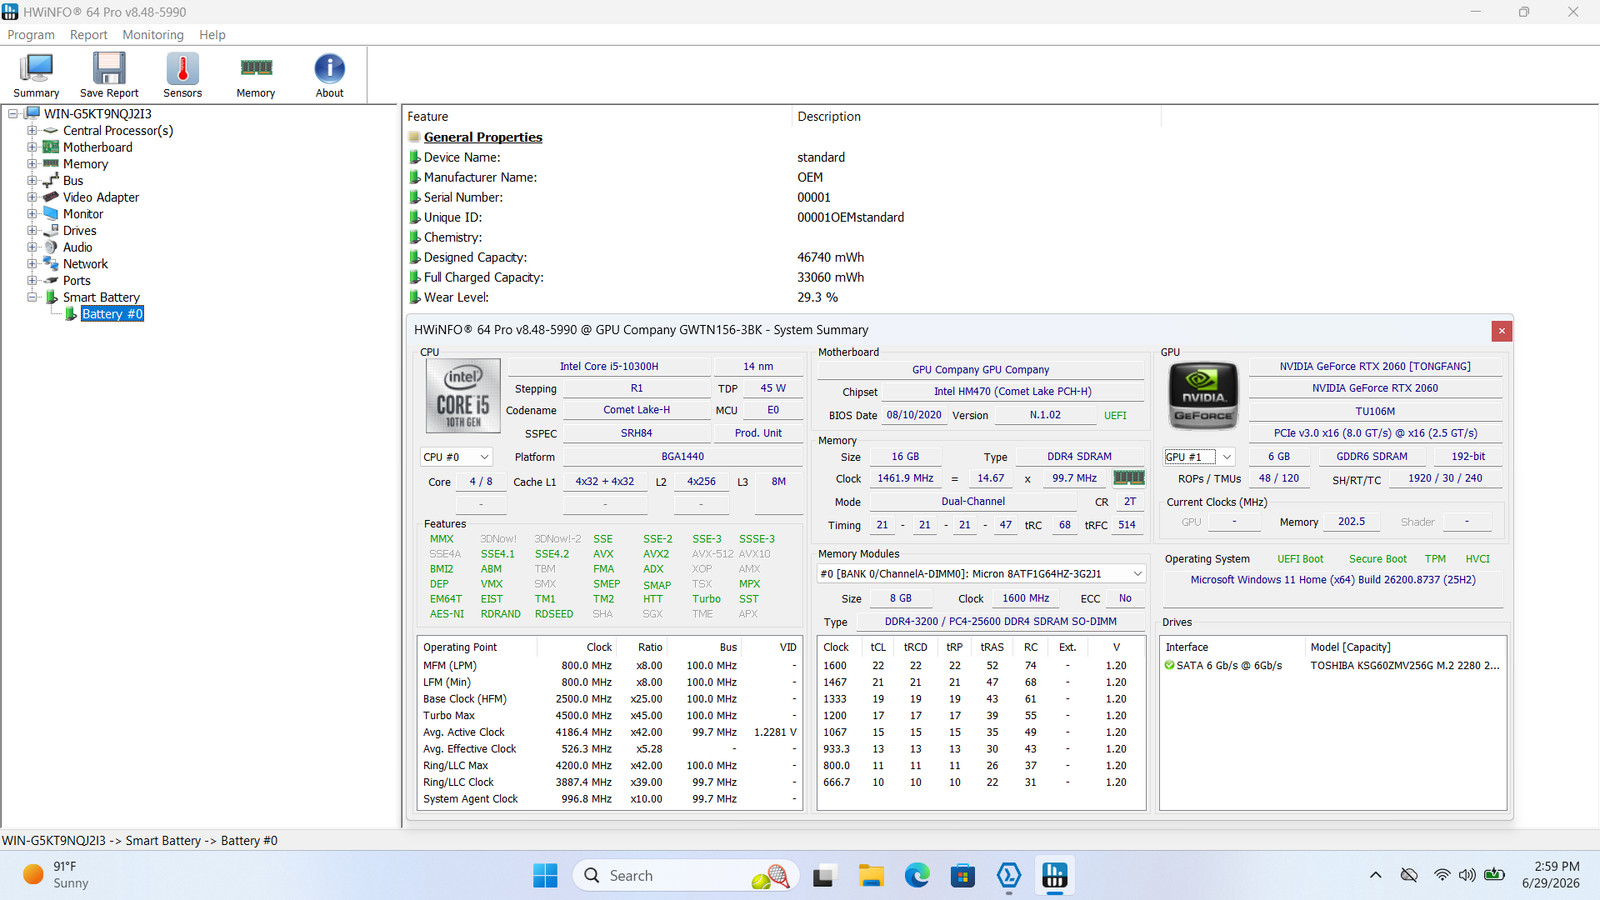This screenshot has height=900, width=1600.
Task: Expand the Memory tree node
Action: [32, 164]
